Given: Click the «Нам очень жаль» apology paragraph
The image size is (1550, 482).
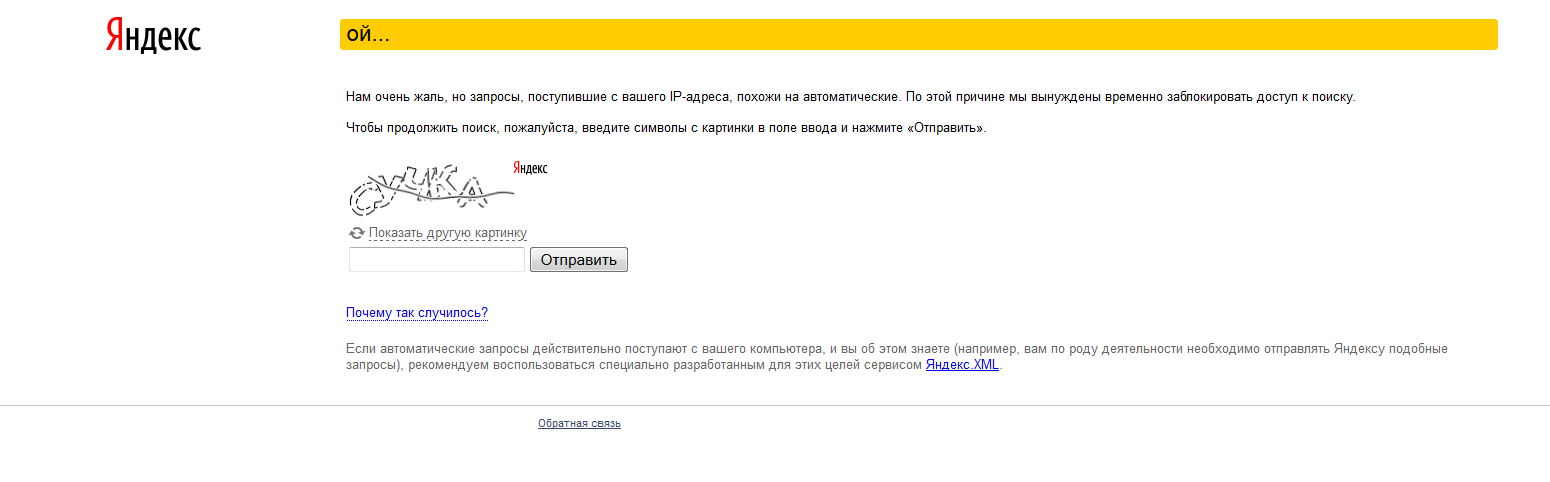Looking at the screenshot, I should pos(850,97).
